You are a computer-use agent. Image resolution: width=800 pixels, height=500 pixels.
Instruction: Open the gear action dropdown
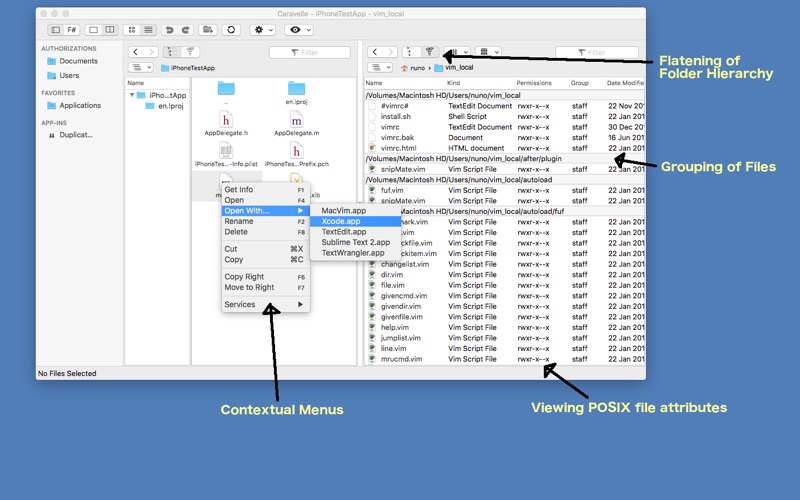click(263, 30)
